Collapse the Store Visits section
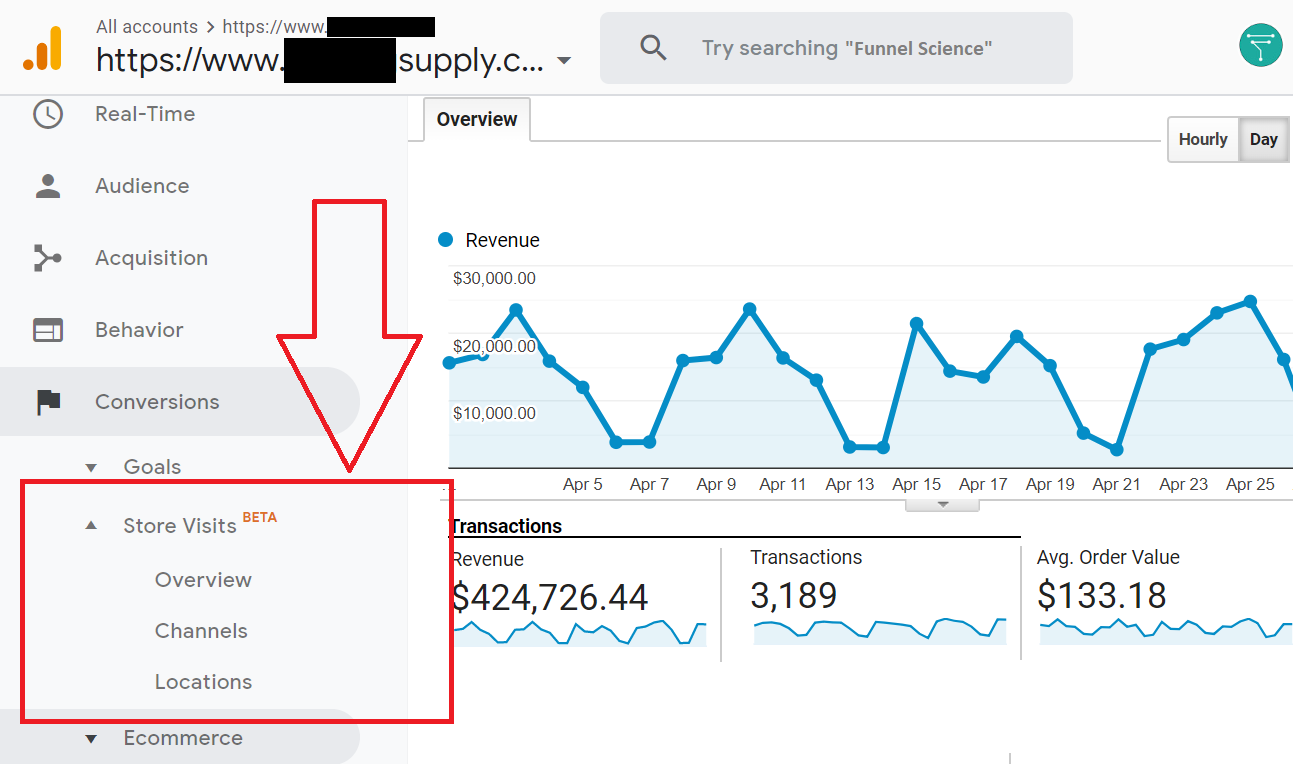Screen dimensions: 1293x764 [90, 525]
